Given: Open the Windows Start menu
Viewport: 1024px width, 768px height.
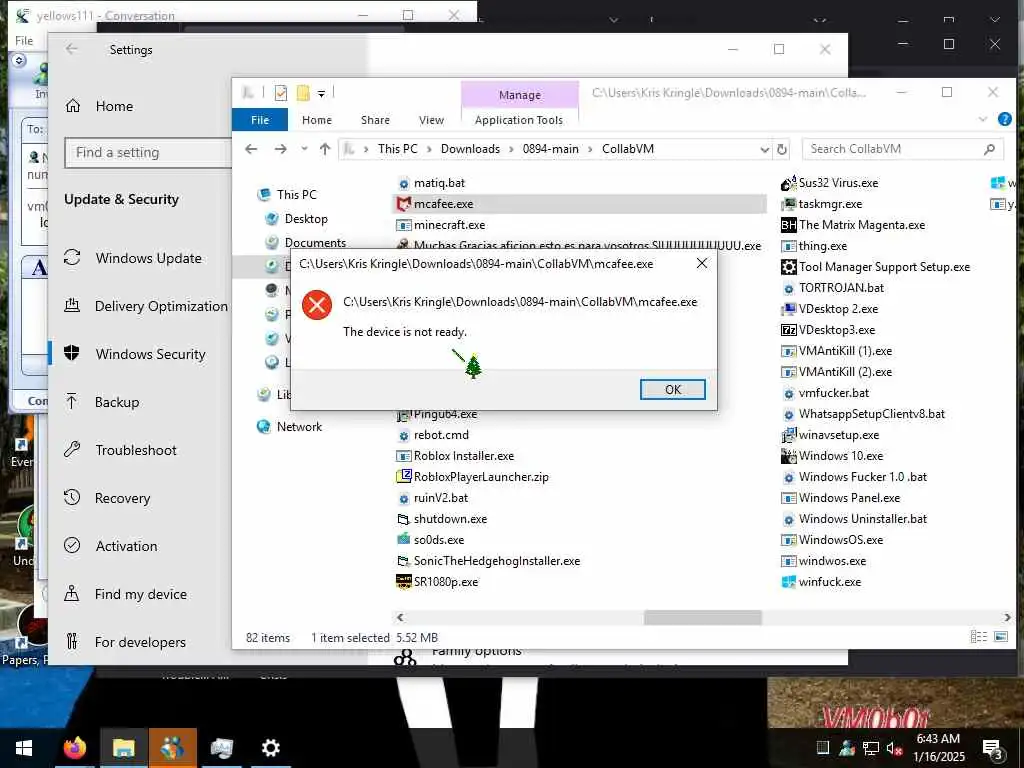Looking at the screenshot, I should click(24, 748).
